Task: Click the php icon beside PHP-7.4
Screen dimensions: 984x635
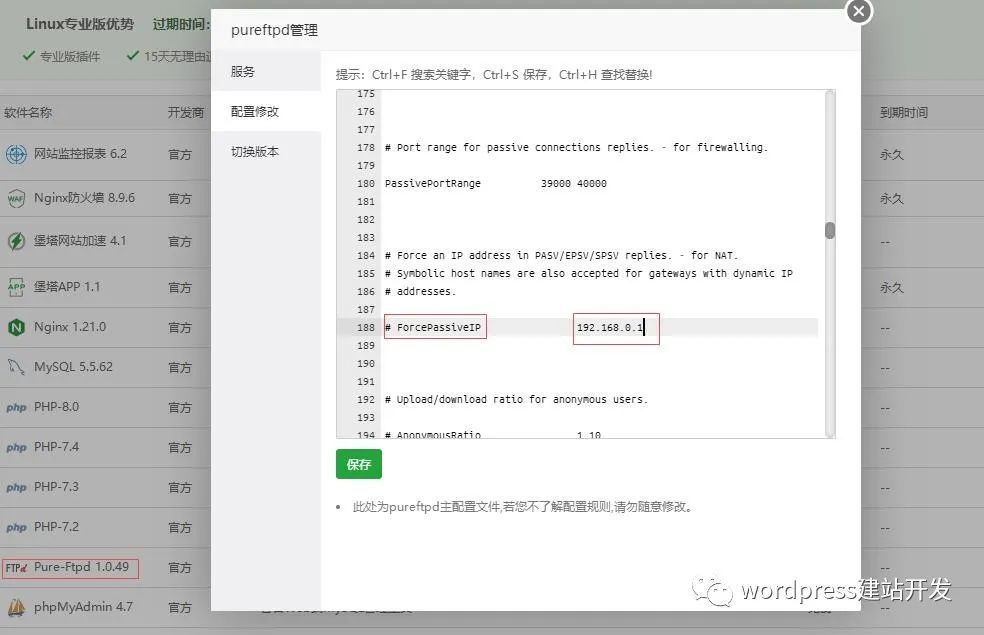Action: [x=16, y=448]
